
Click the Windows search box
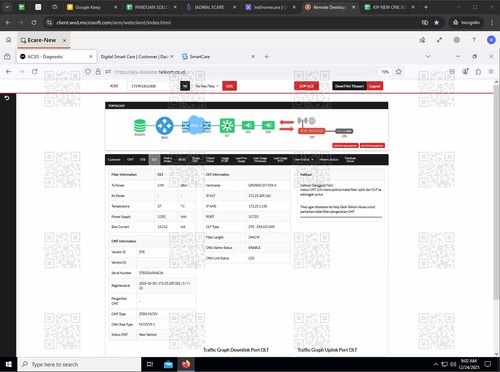(79, 364)
